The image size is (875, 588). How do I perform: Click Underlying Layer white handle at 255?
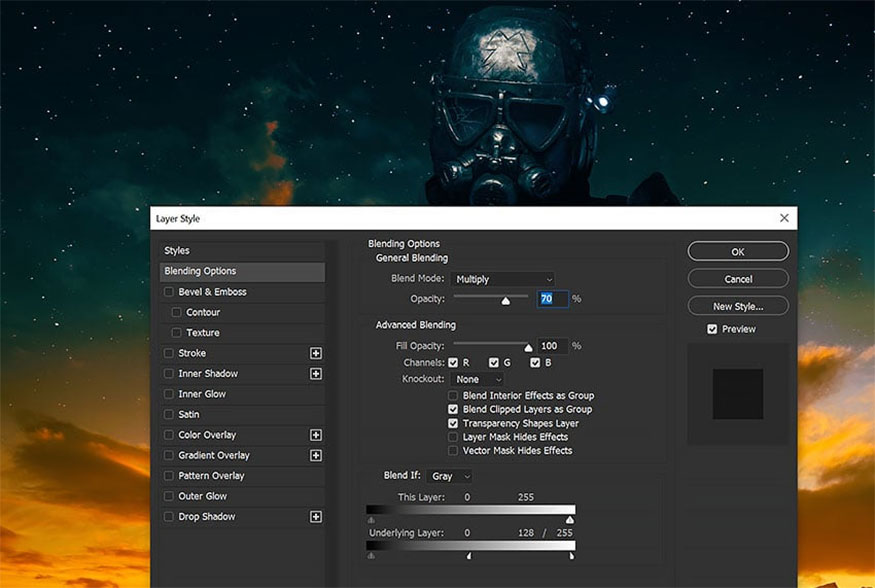[x=571, y=556]
